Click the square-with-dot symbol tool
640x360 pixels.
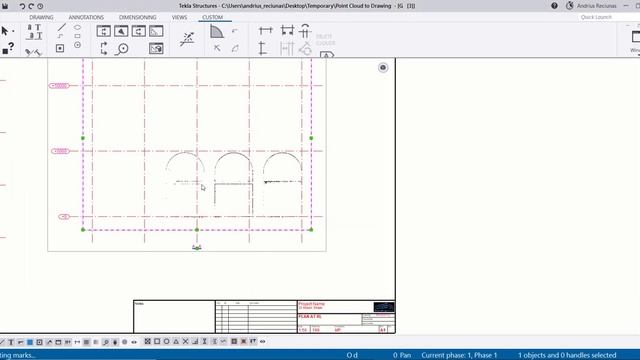coord(60,49)
